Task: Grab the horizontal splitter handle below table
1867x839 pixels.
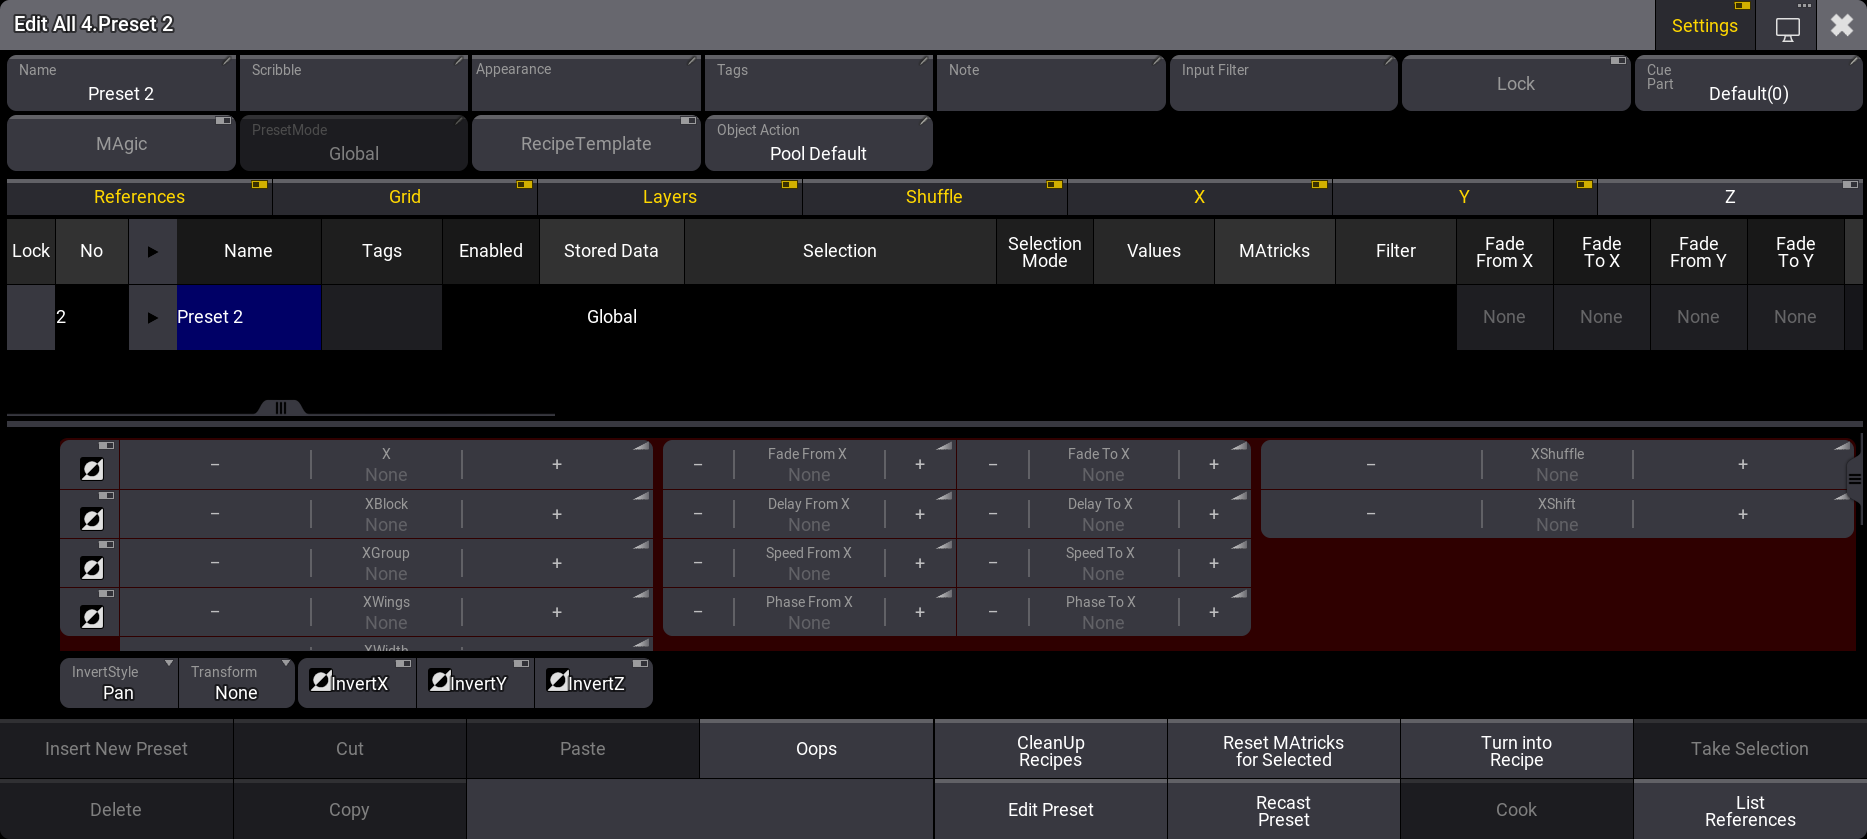Action: point(281,408)
